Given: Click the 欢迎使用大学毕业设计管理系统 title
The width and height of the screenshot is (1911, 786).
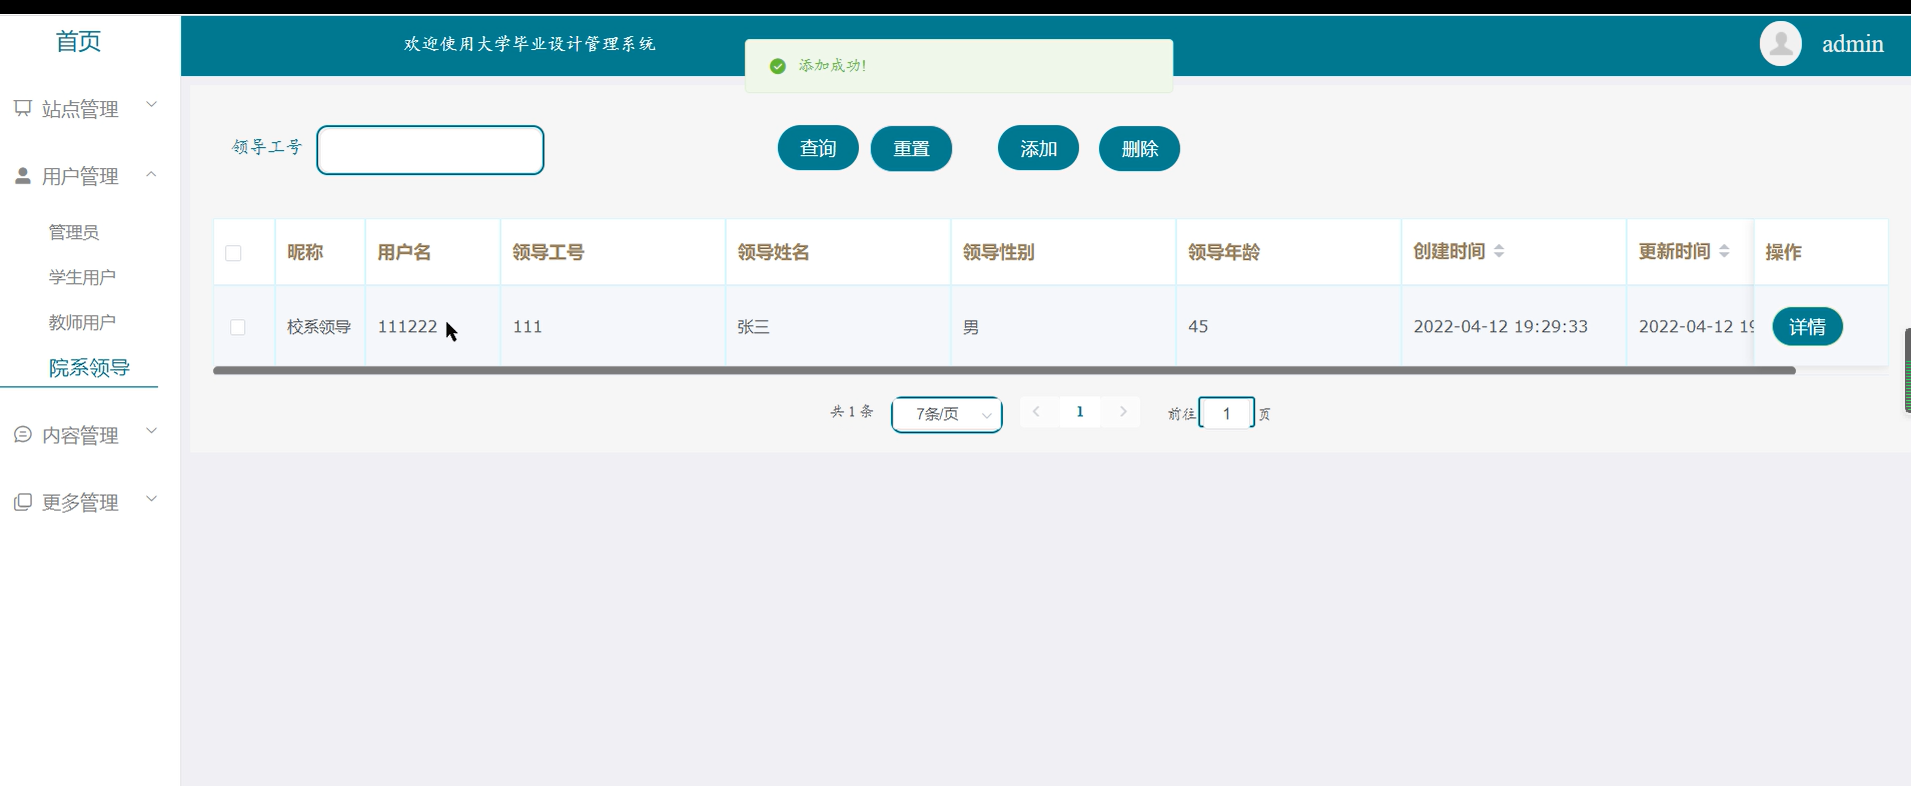Looking at the screenshot, I should [530, 44].
